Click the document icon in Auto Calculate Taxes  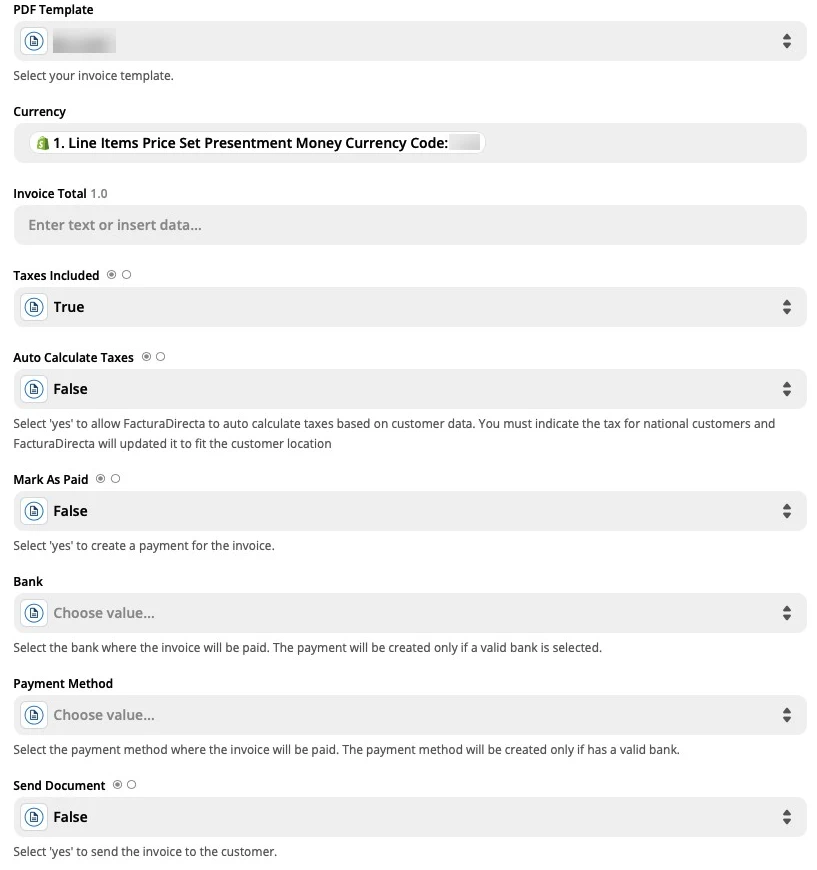coord(33,389)
